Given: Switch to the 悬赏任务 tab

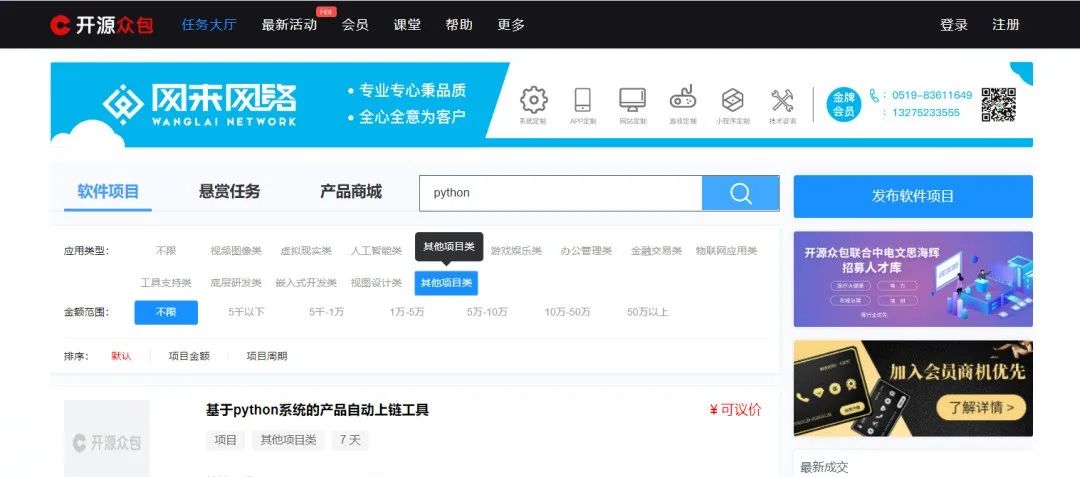Looking at the screenshot, I should click(x=229, y=192).
